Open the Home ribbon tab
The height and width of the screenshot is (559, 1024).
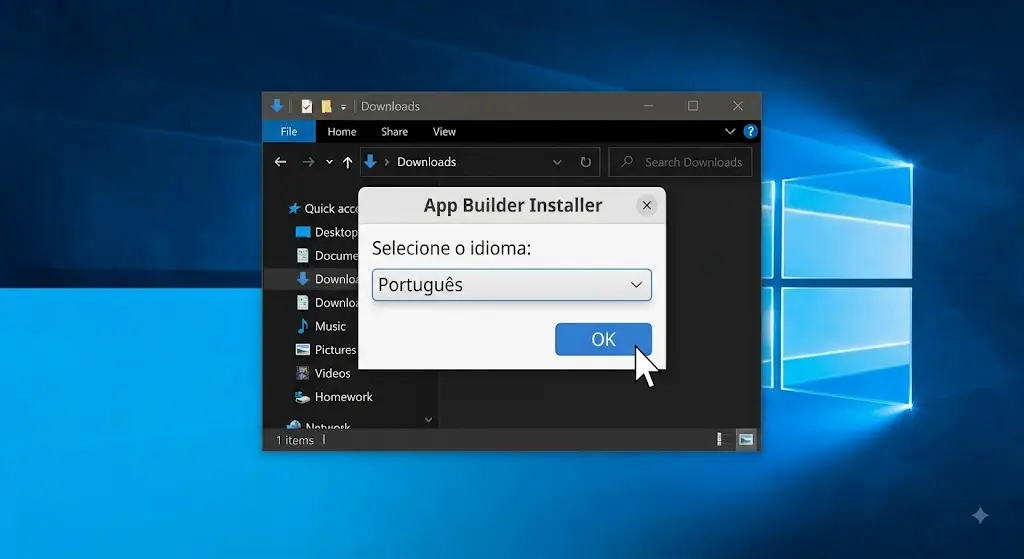coord(342,131)
